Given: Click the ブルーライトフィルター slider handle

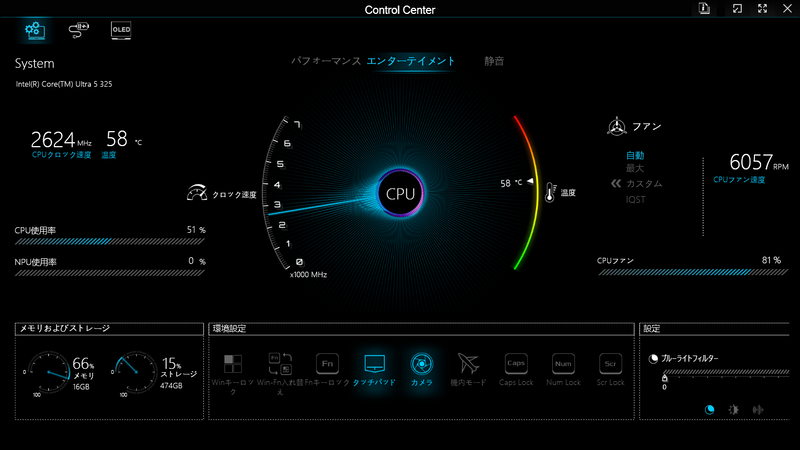Looking at the screenshot, I should point(664,378).
